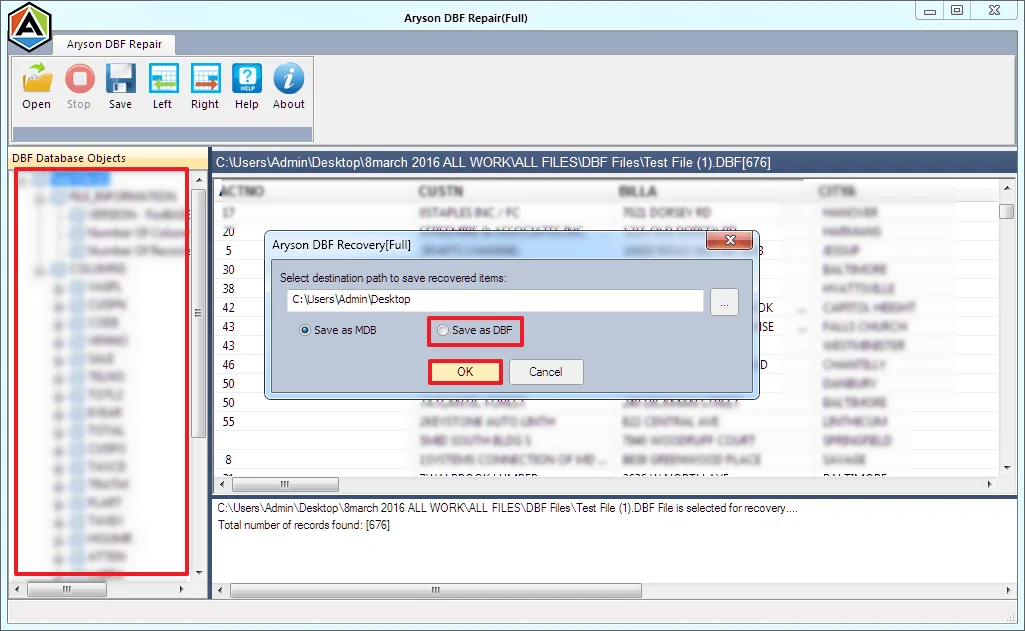Close the Aryson DBF Recovery dialog
1025x631 pixels.
coord(730,240)
